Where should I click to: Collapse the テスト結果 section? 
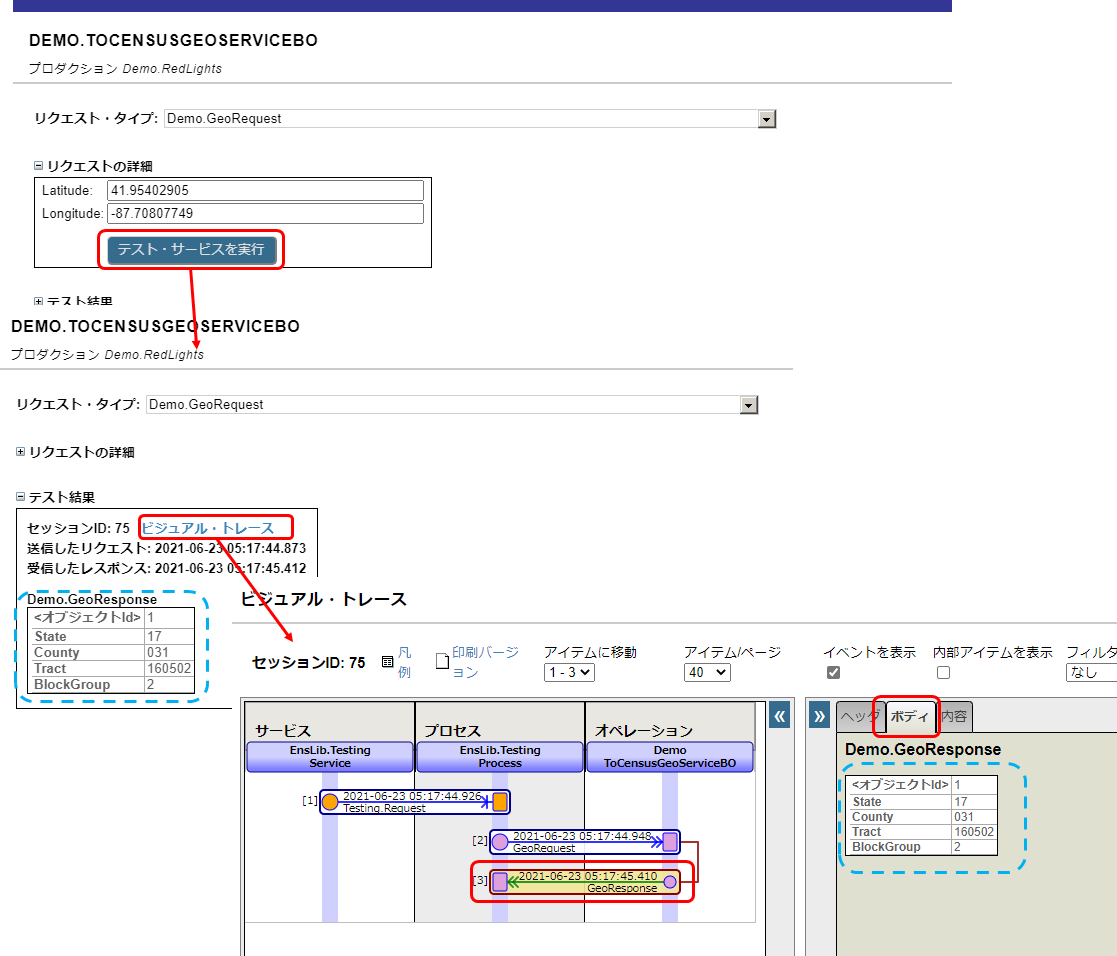point(22,497)
